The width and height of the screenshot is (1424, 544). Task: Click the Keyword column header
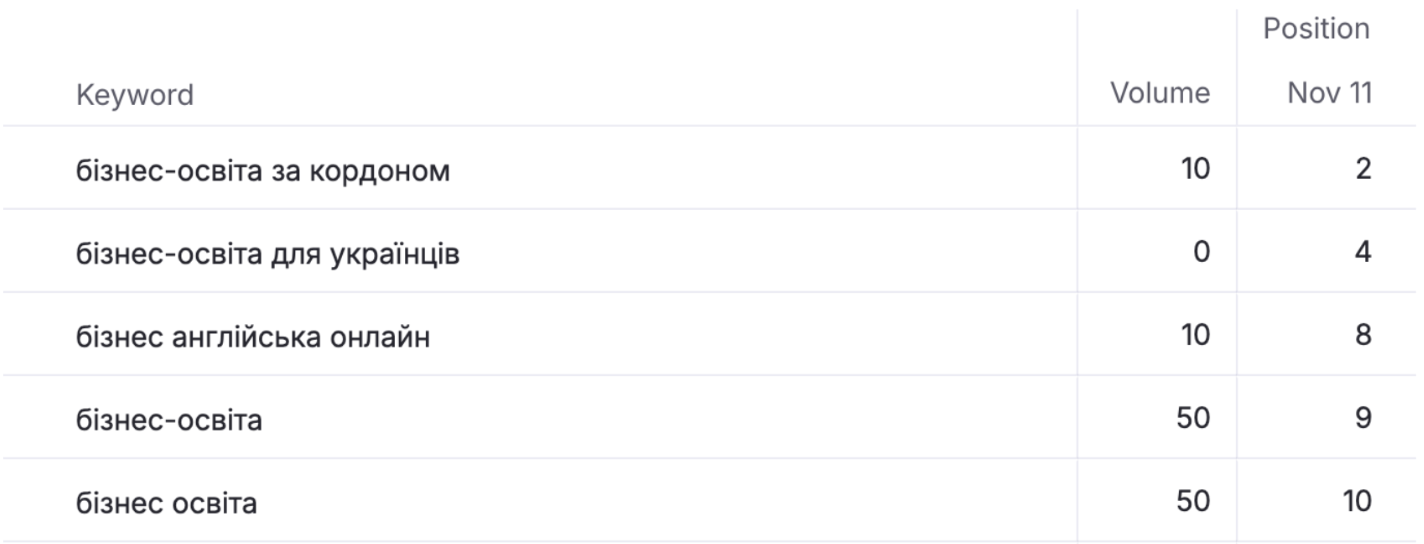pos(135,95)
